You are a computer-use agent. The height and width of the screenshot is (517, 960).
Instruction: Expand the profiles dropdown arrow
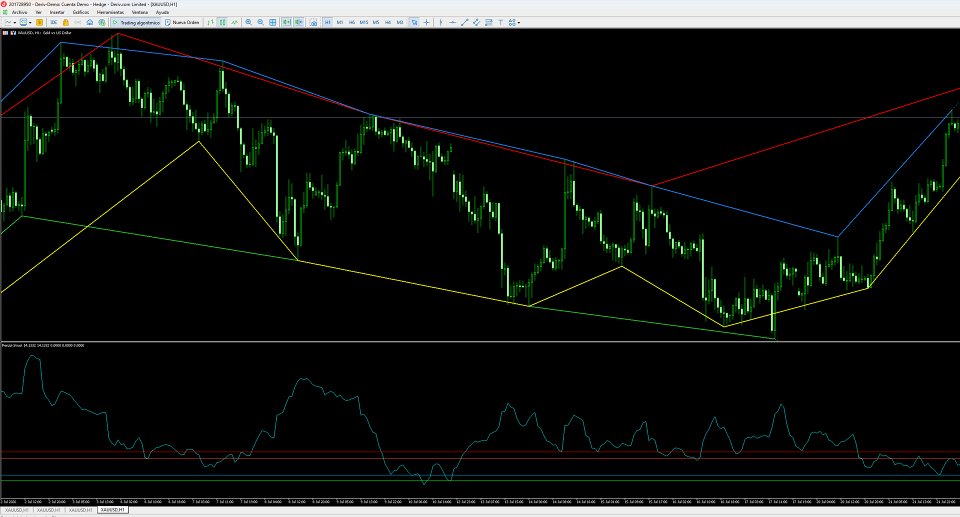(30, 22)
